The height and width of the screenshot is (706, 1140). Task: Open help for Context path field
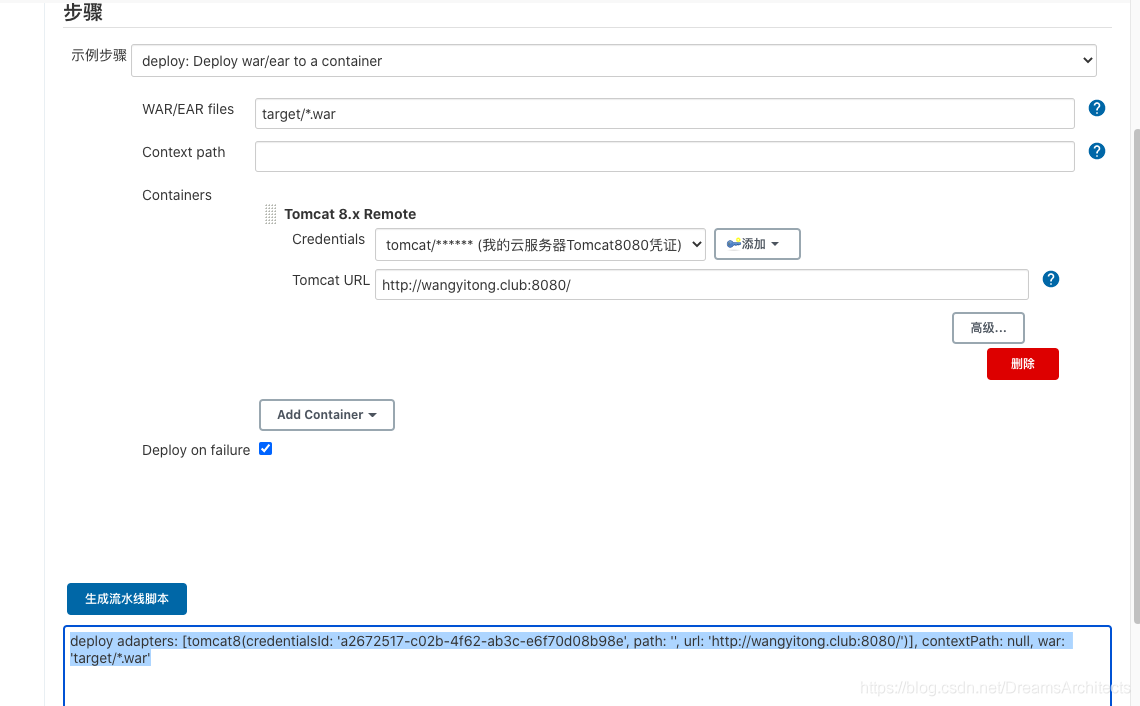point(1096,151)
